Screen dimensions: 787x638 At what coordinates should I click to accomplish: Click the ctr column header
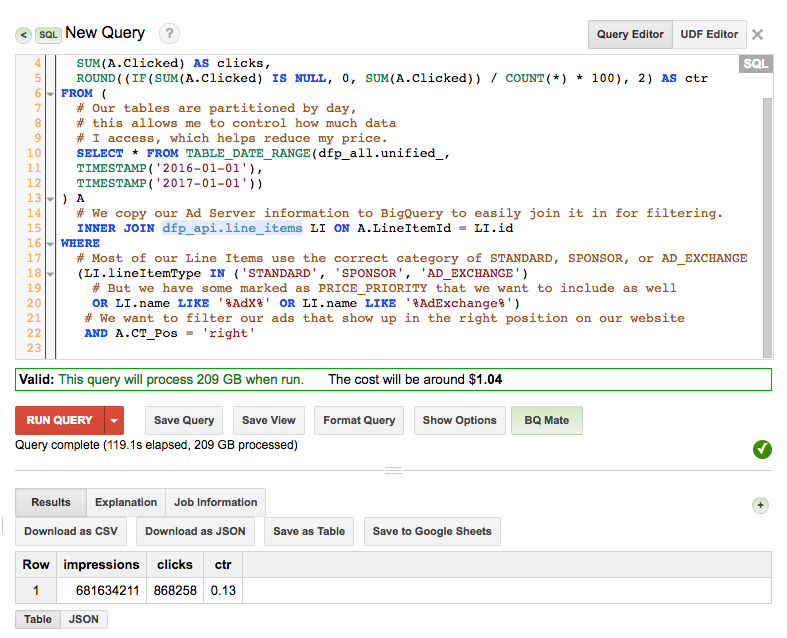coord(223,565)
